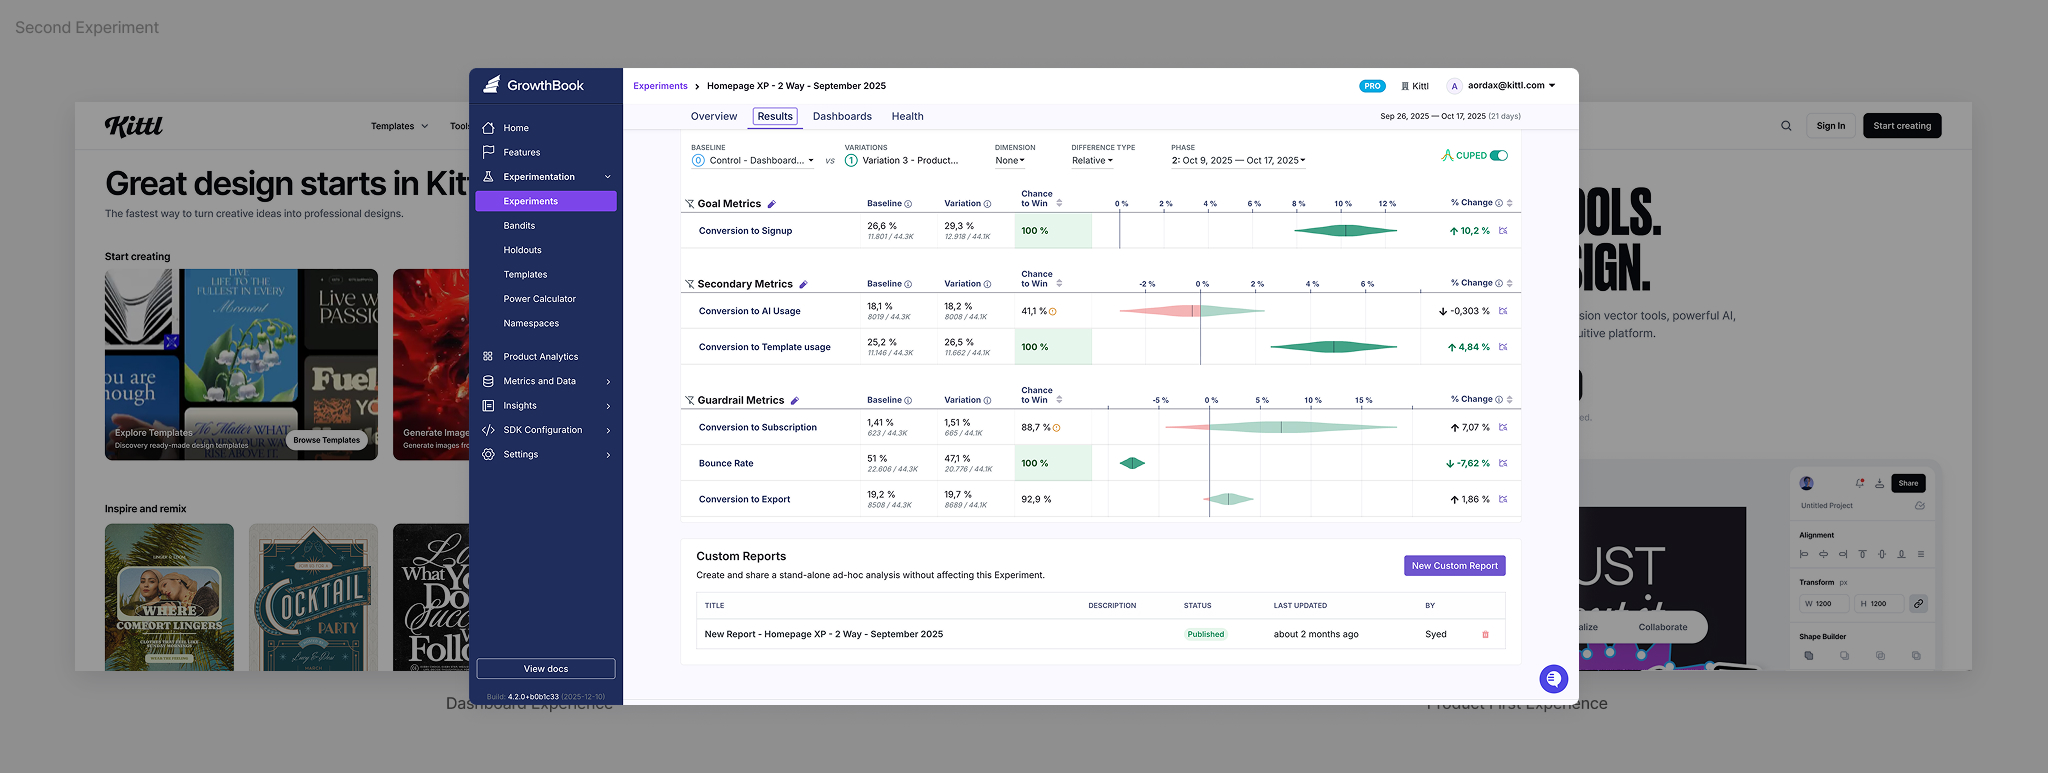Toggle the CUPED switch
The image size is (2048, 773).
pos(1498,155)
